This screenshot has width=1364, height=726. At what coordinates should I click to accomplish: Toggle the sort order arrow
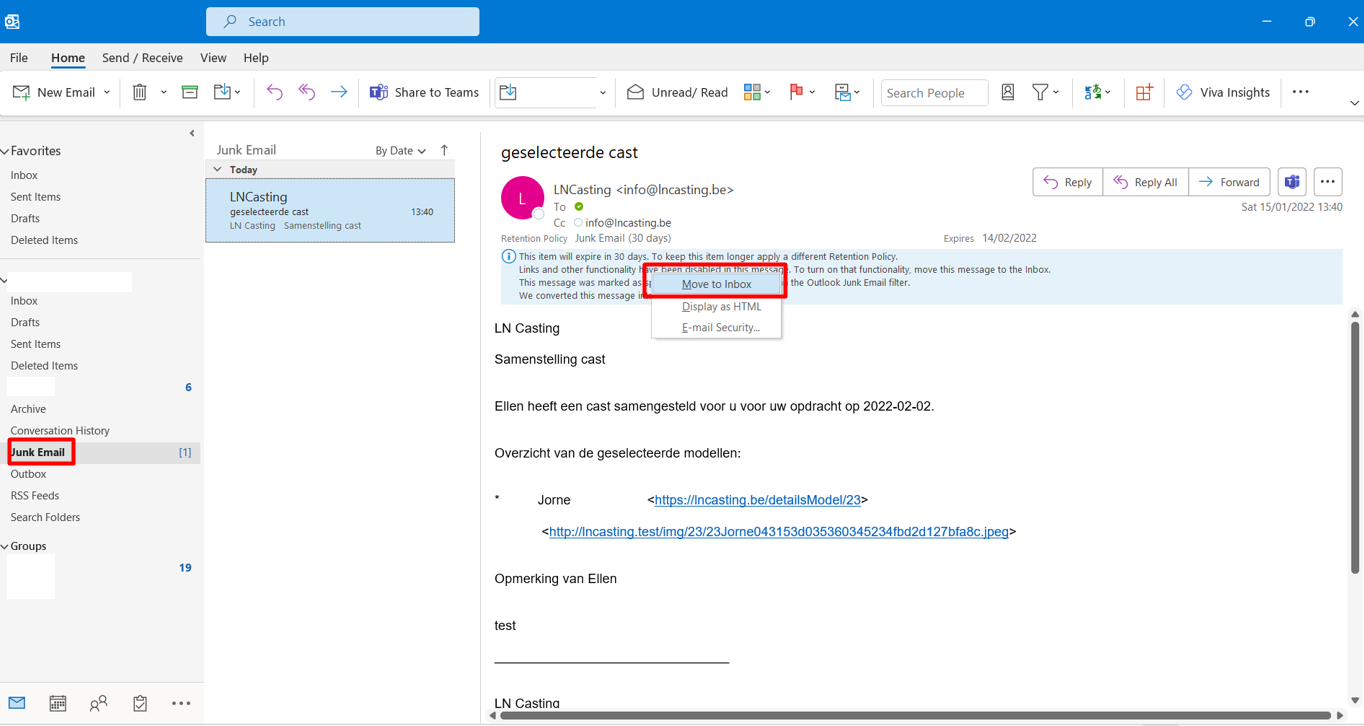coord(444,150)
